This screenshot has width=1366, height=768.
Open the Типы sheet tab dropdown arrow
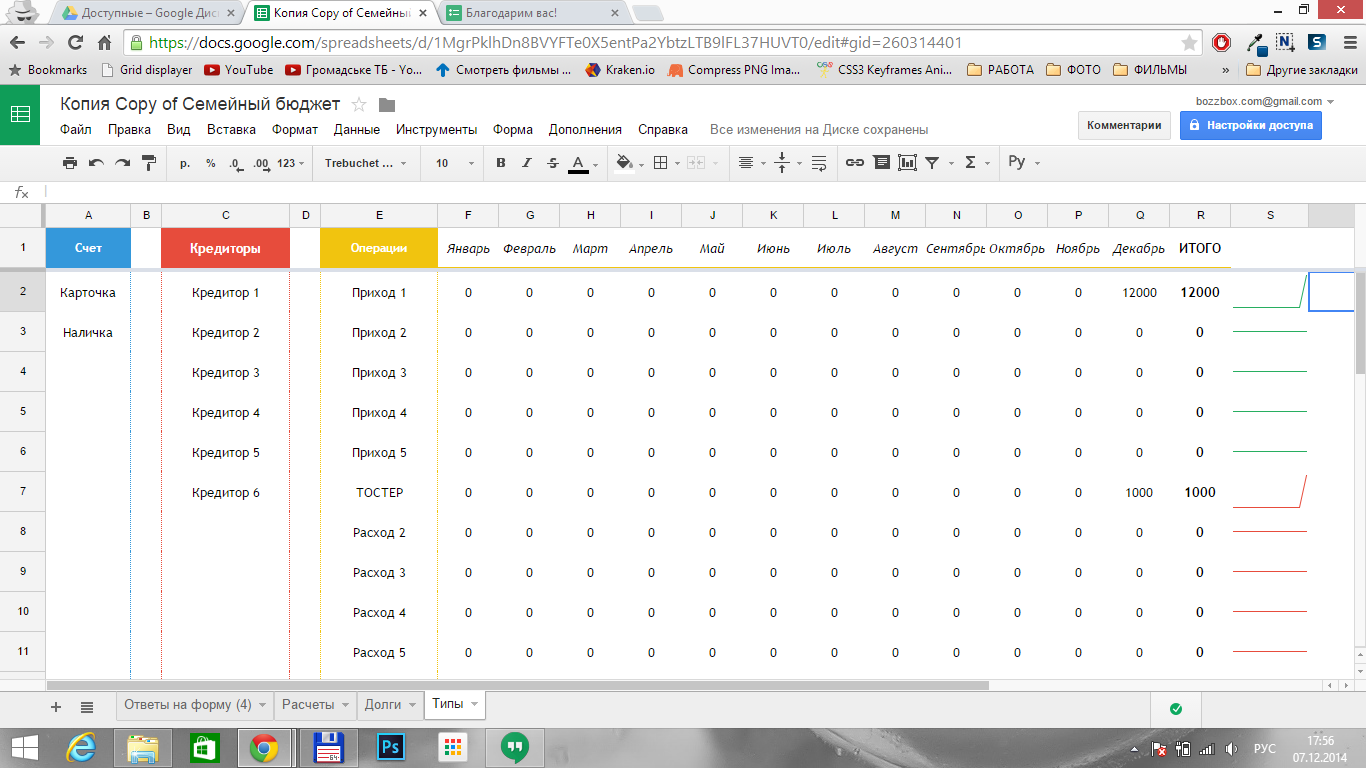(x=474, y=705)
